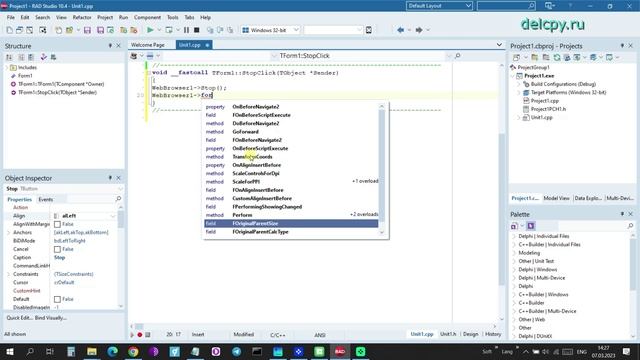640x360 pixels.
Task: Click the editor search magnifier icon
Action: (458, 56)
